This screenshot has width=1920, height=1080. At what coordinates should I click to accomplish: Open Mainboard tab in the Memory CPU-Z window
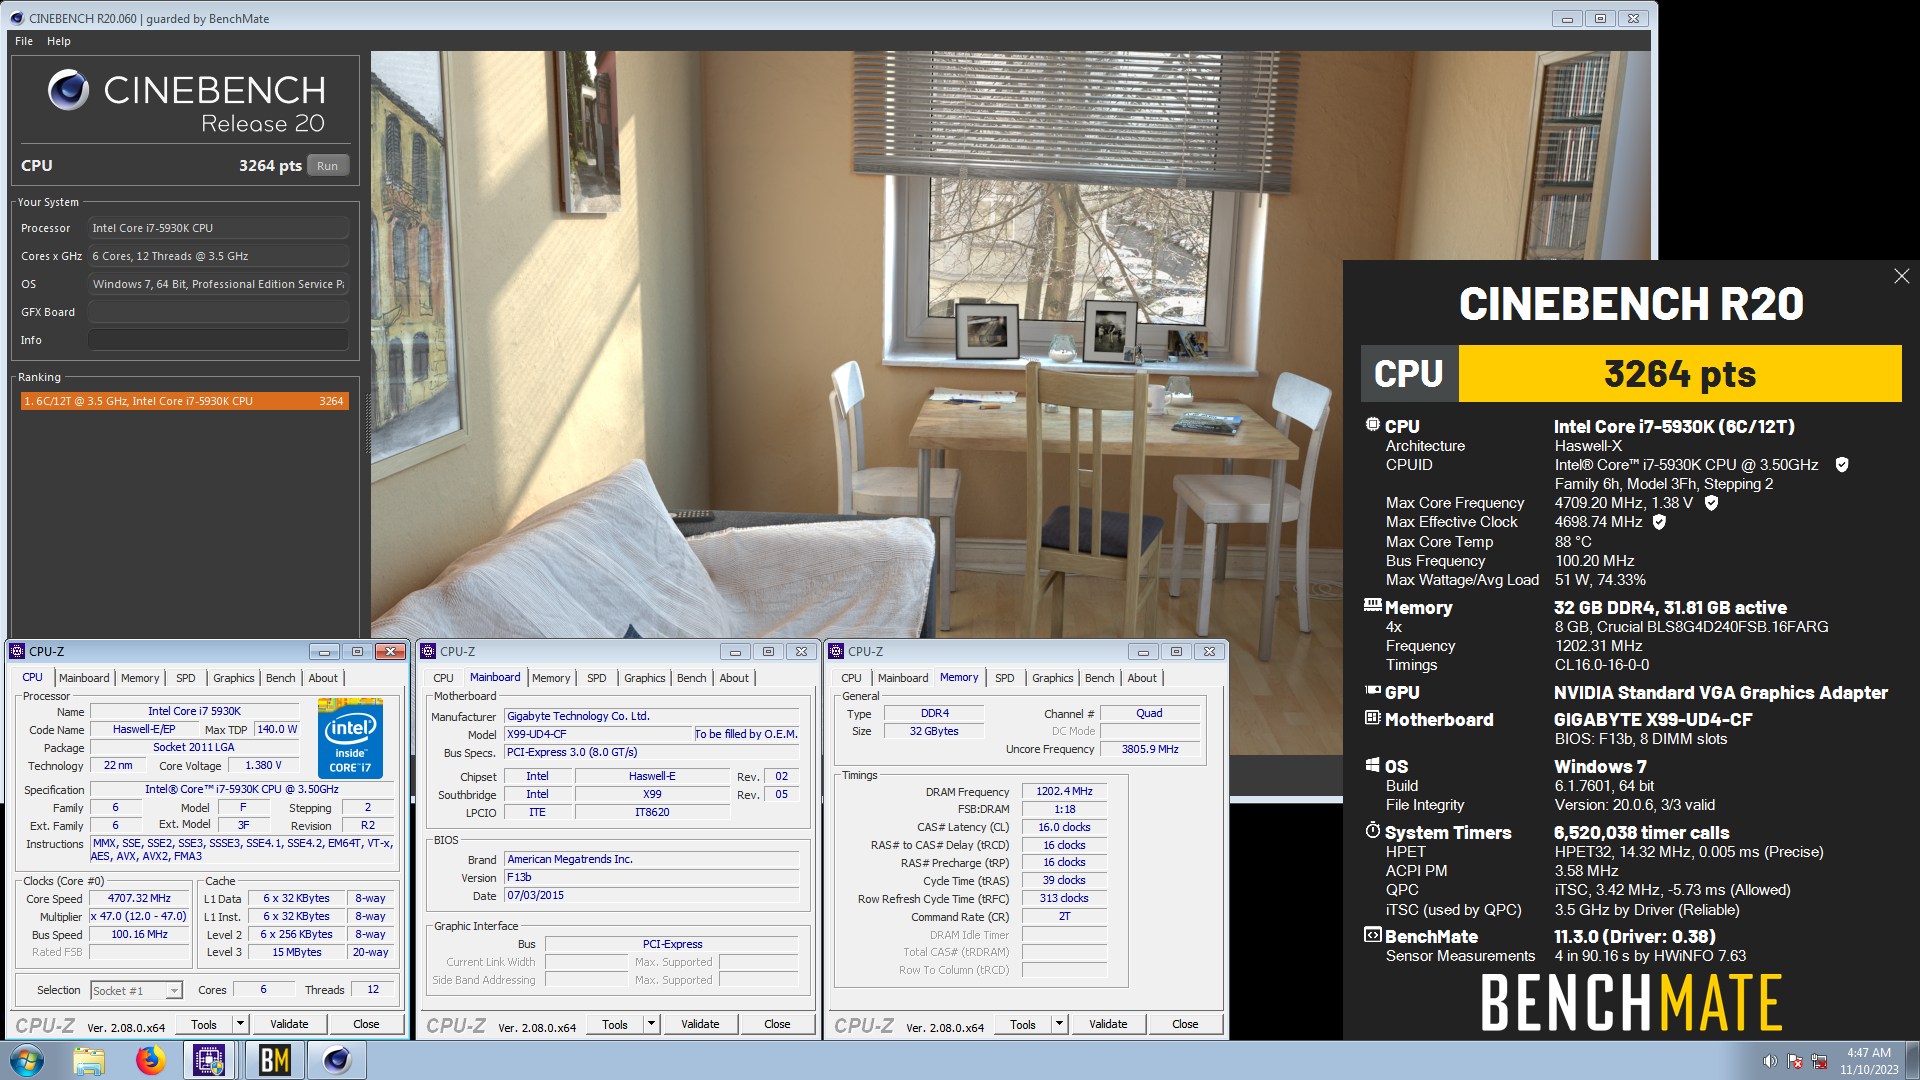click(x=903, y=678)
